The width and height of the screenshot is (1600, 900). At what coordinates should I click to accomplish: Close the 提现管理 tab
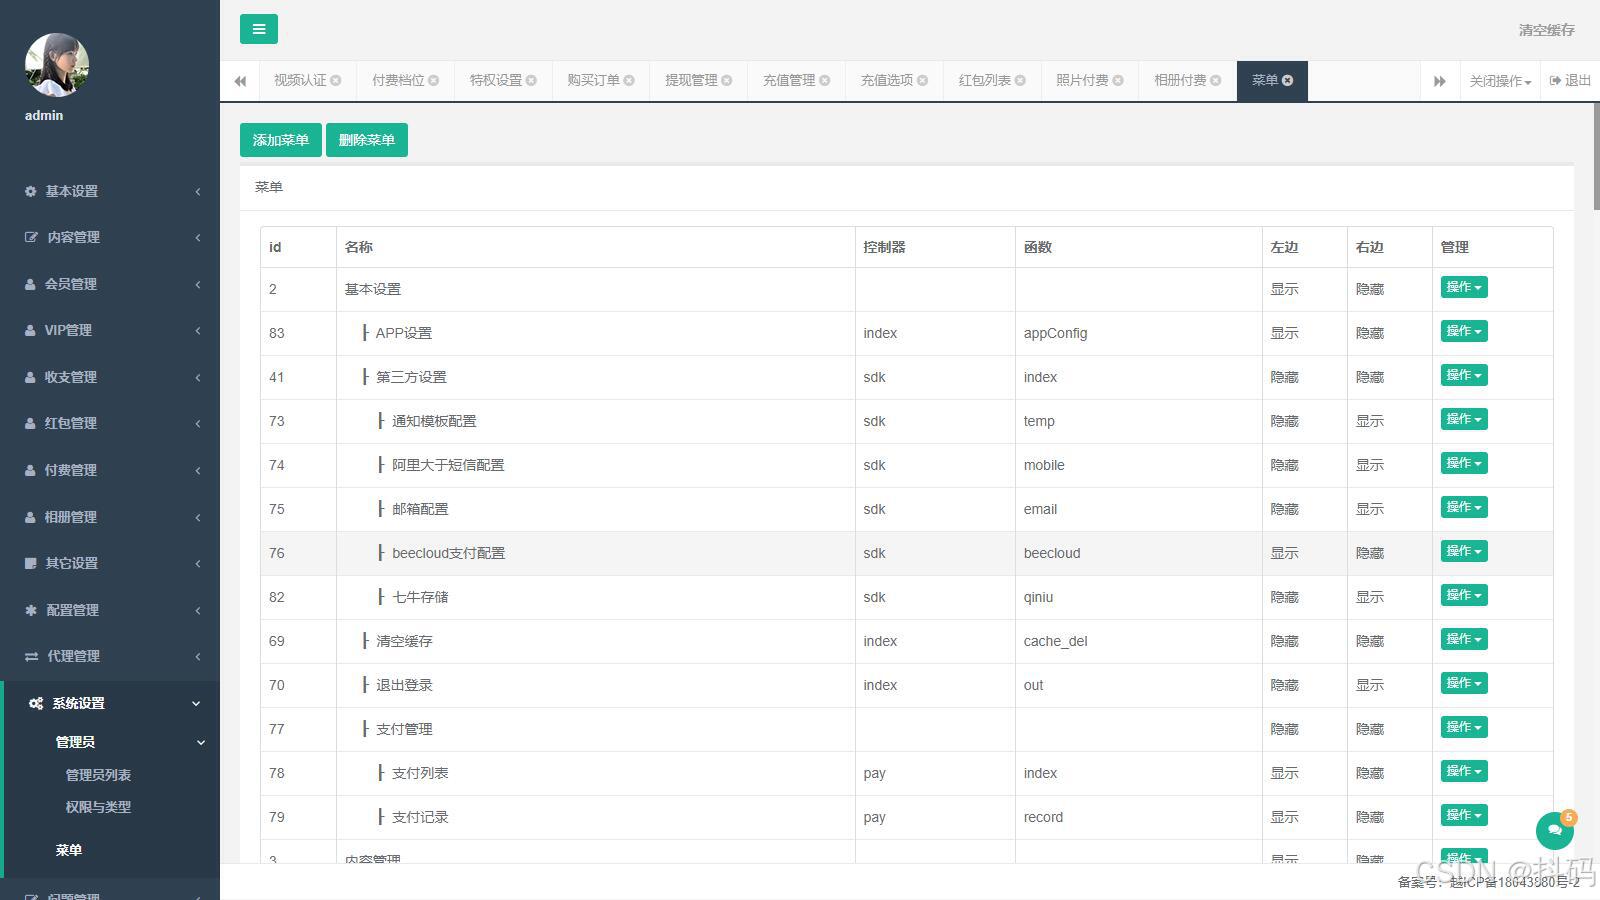727,81
